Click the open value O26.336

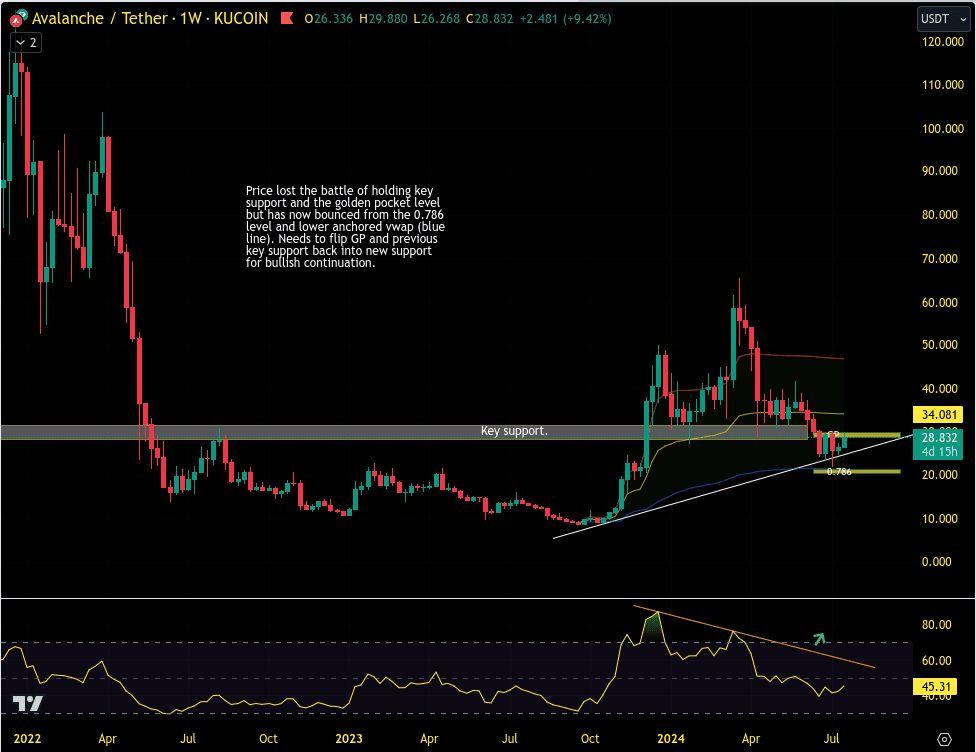pos(329,19)
